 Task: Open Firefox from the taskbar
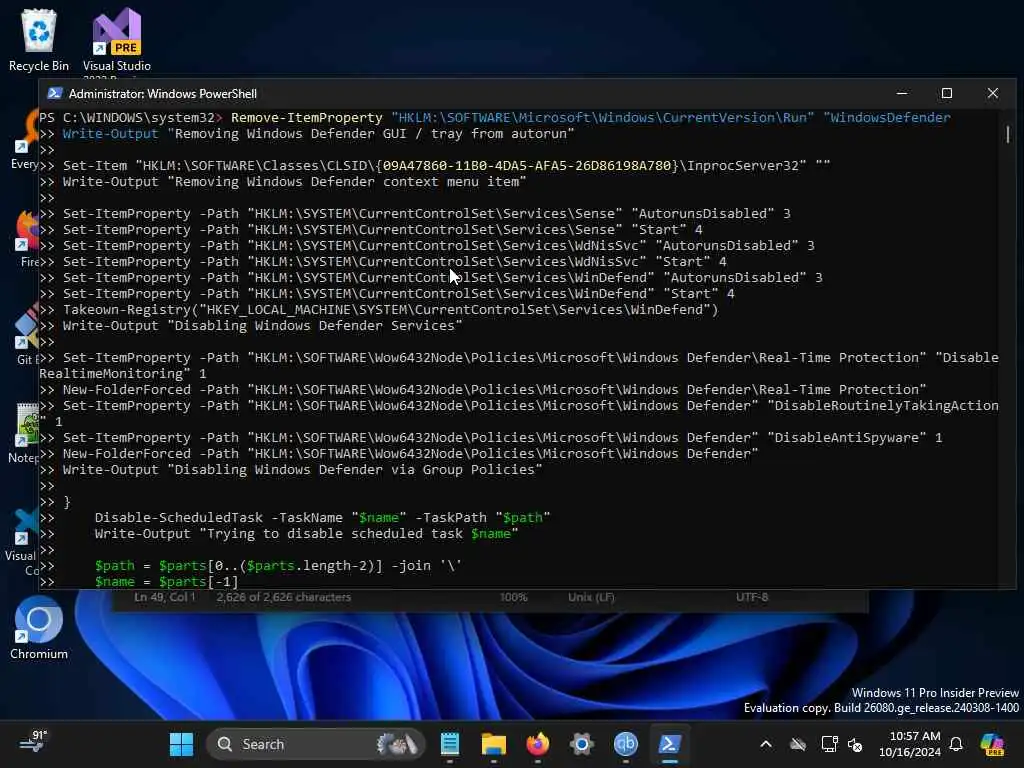click(x=537, y=744)
